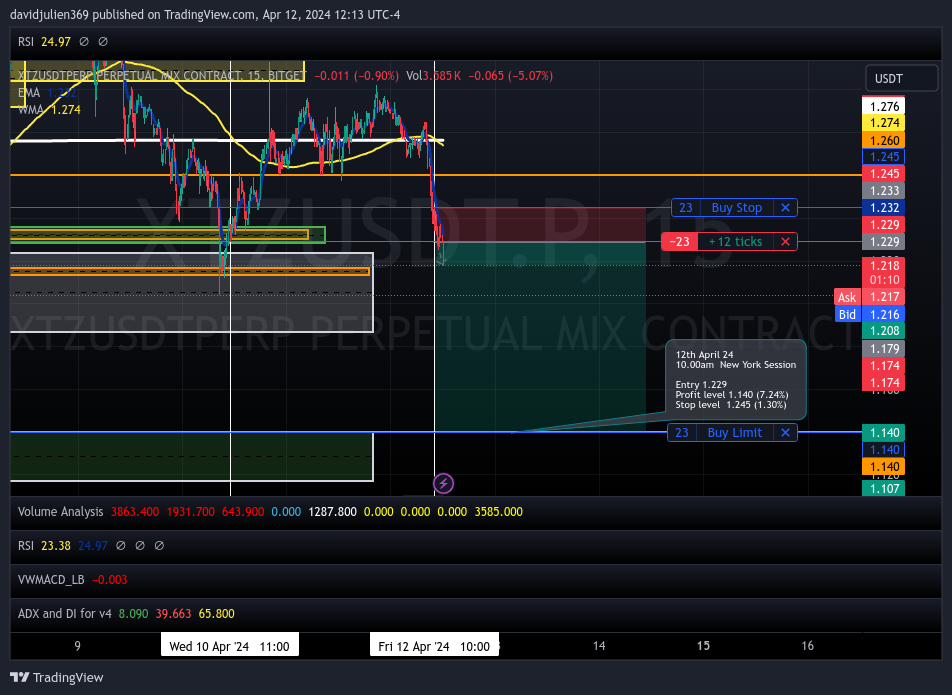Image resolution: width=952 pixels, height=695 pixels.
Task: Click the Volume Analysis indicator title
Action: (61, 512)
